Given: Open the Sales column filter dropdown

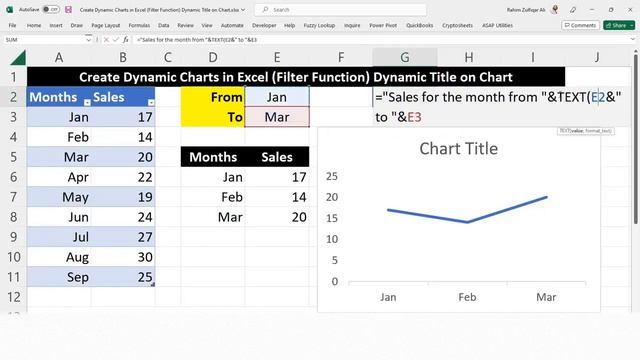Looking at the screenshot, I should [x=151, y=102].
